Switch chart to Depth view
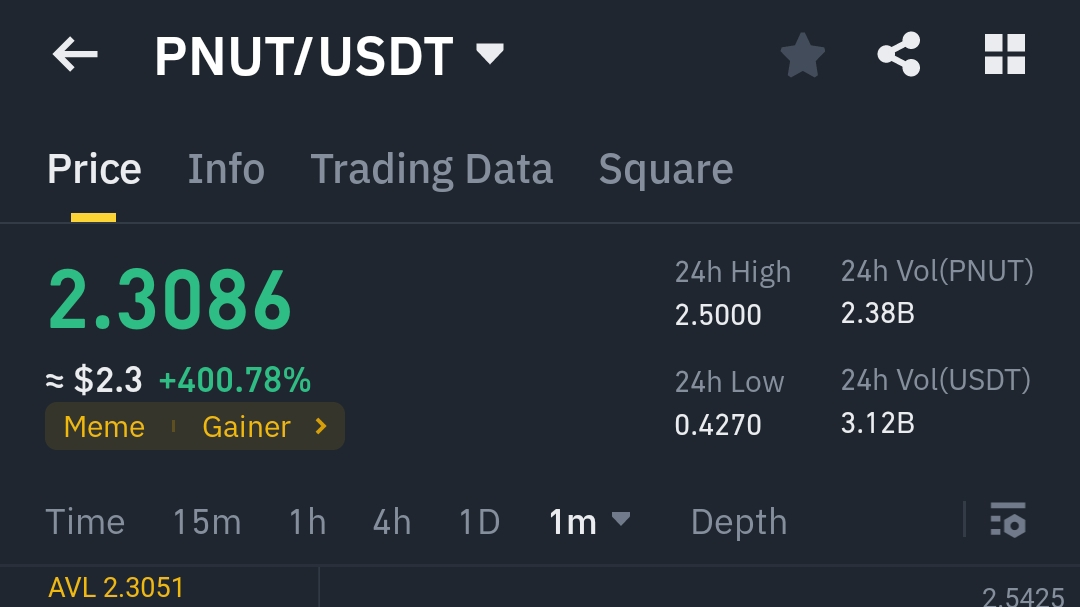The width and height of the screenshot is (1080, 607). pyautogui.click(x=738, y=521)
